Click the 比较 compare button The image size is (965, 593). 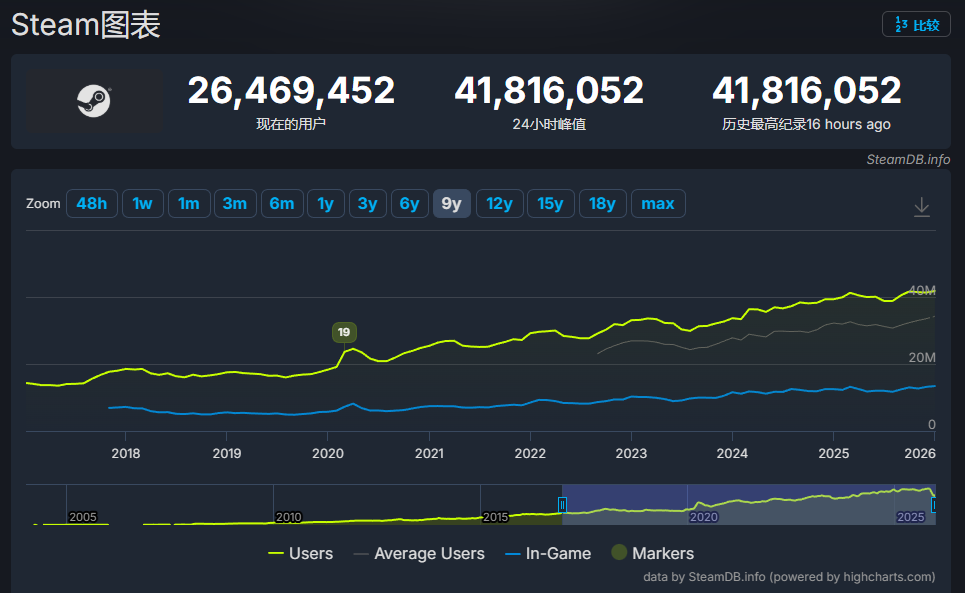(916, 25)
